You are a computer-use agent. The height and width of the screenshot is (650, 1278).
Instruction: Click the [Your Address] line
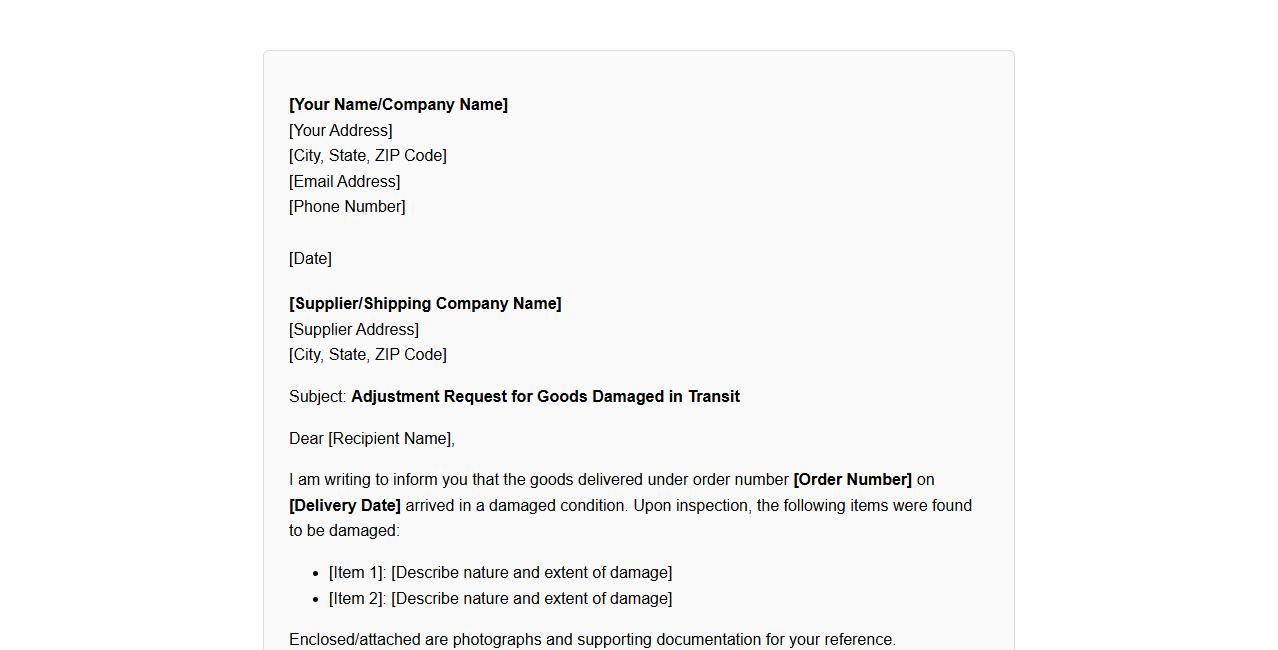(341, 131)
